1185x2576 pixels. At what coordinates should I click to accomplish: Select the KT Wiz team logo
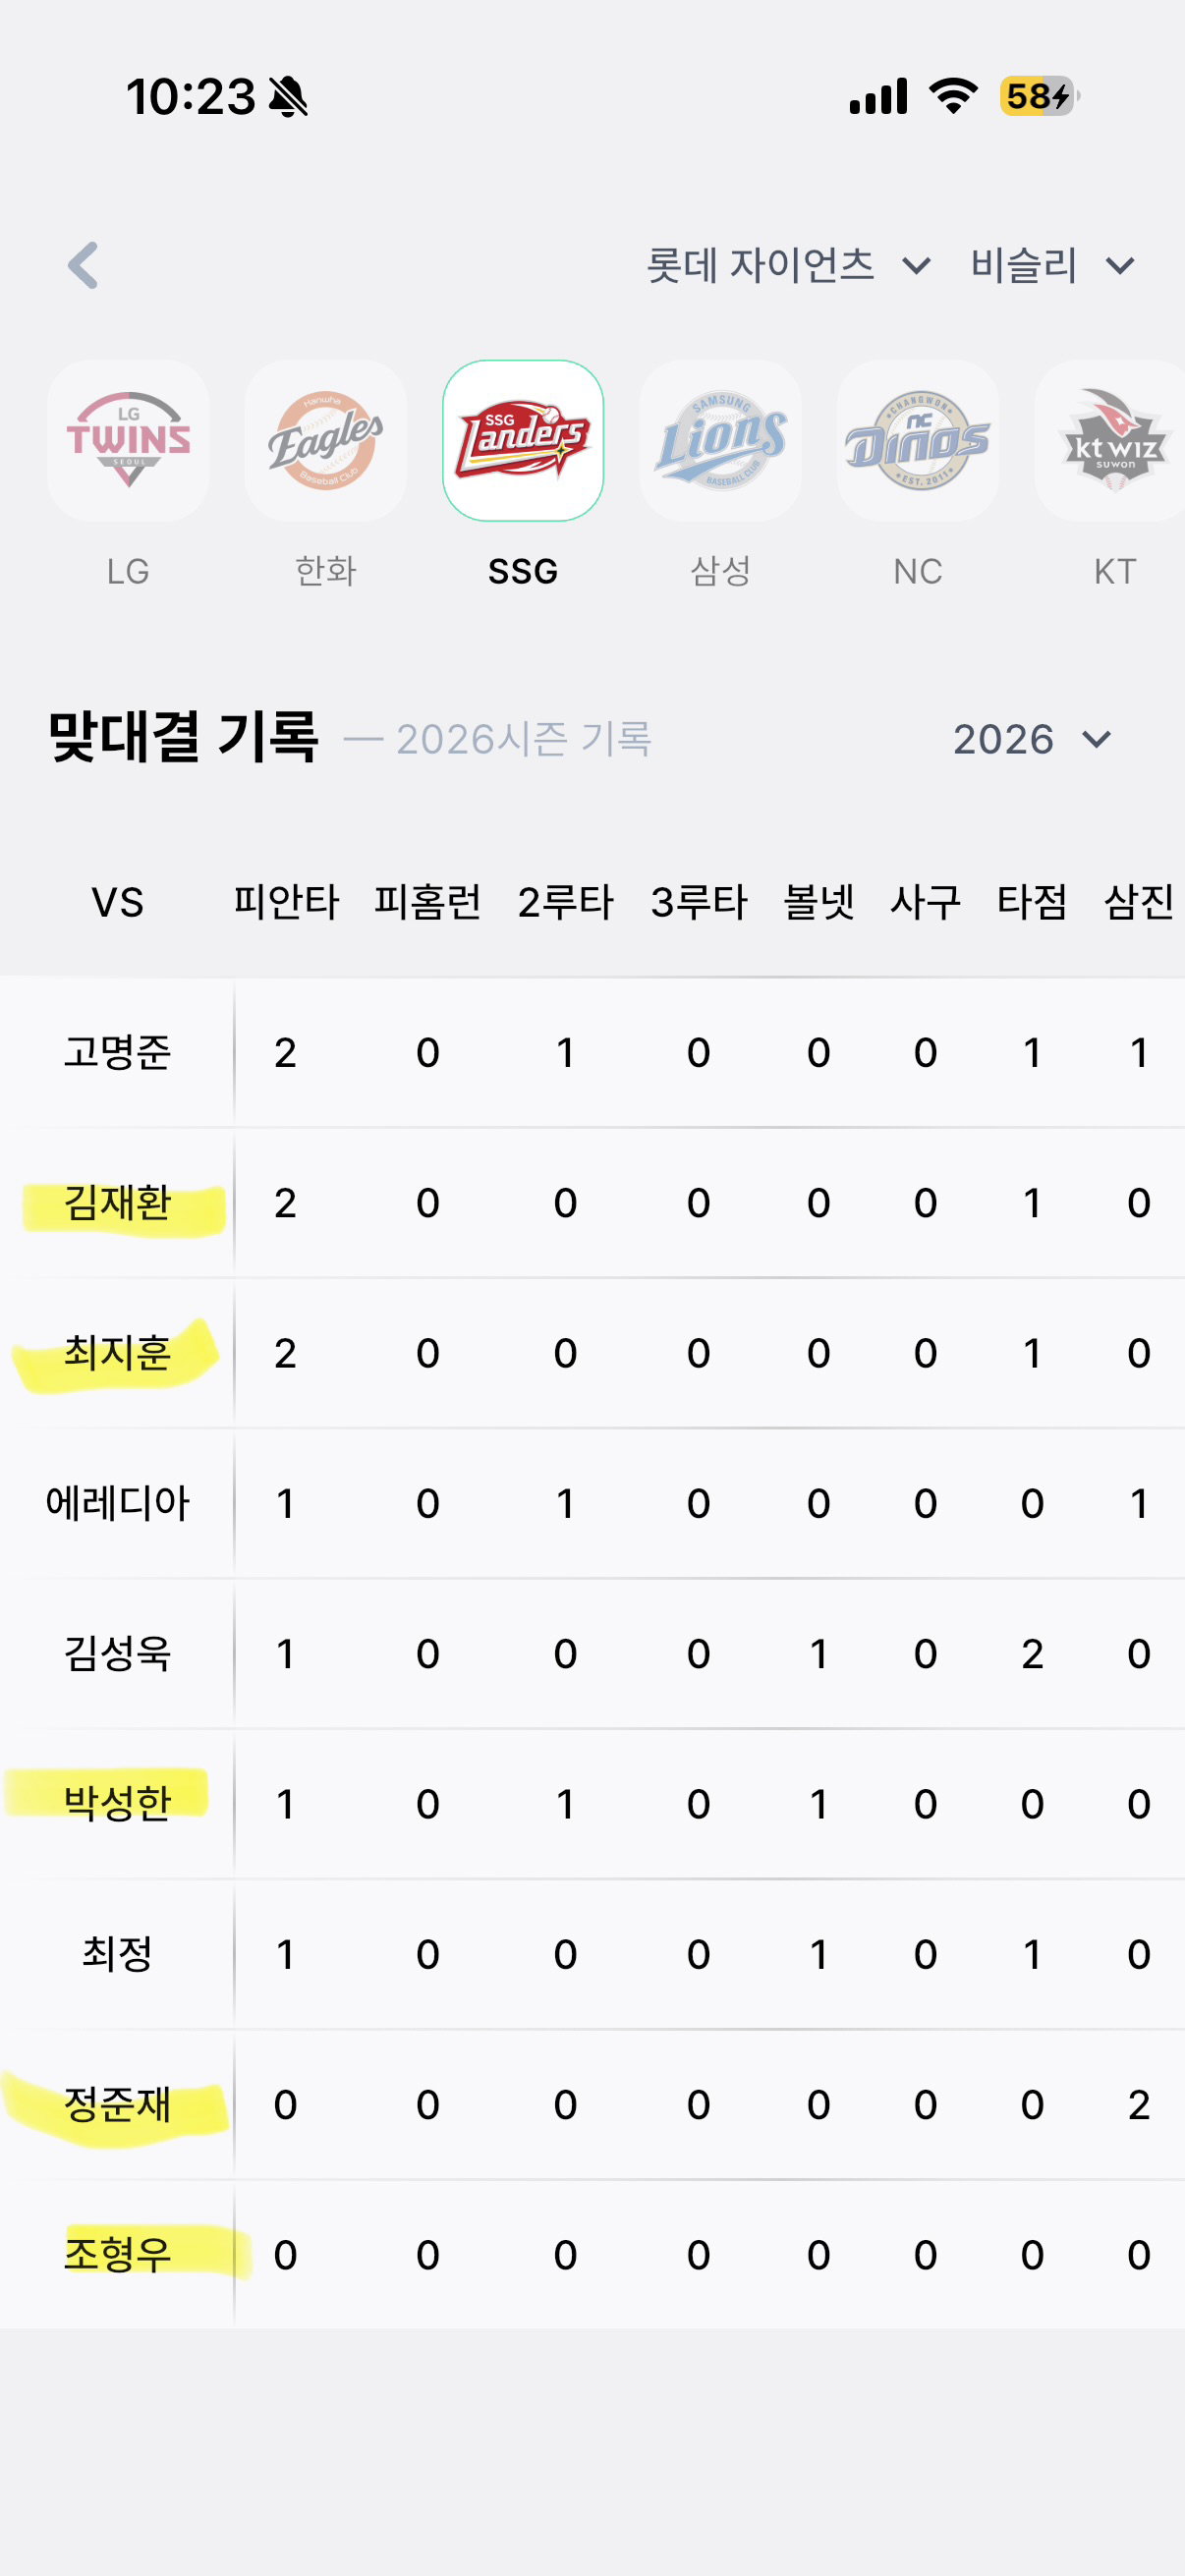[1114, 441]
